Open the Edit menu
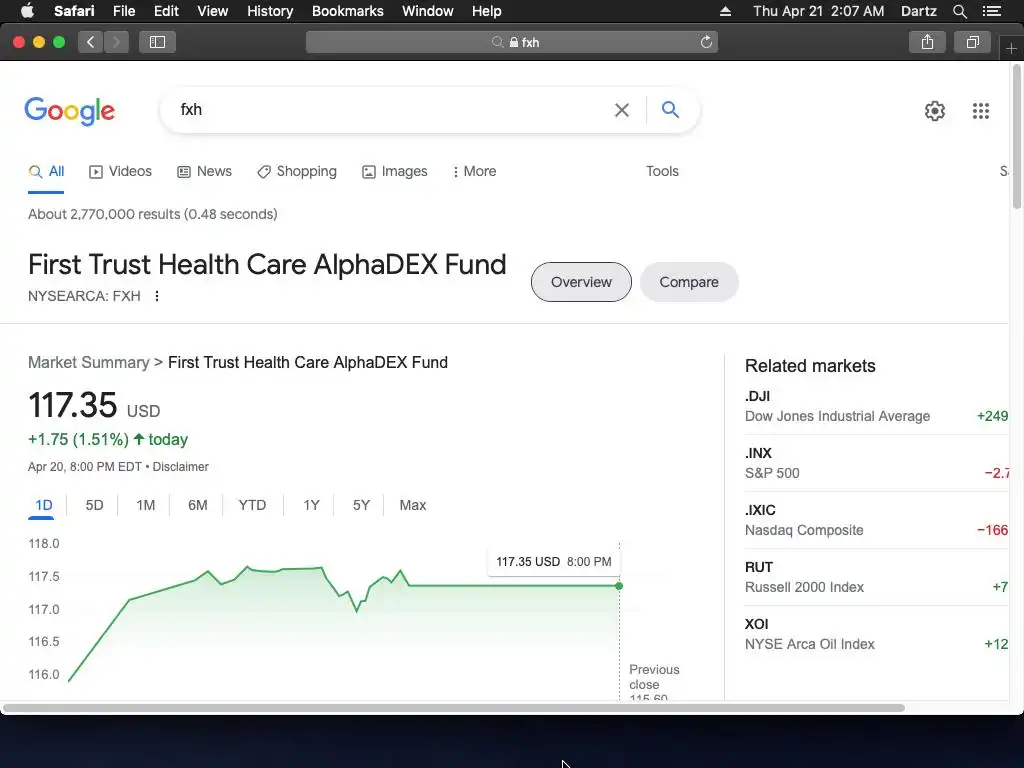The width and height of the screenshot is (1024, 768). [x=166, y=11]
